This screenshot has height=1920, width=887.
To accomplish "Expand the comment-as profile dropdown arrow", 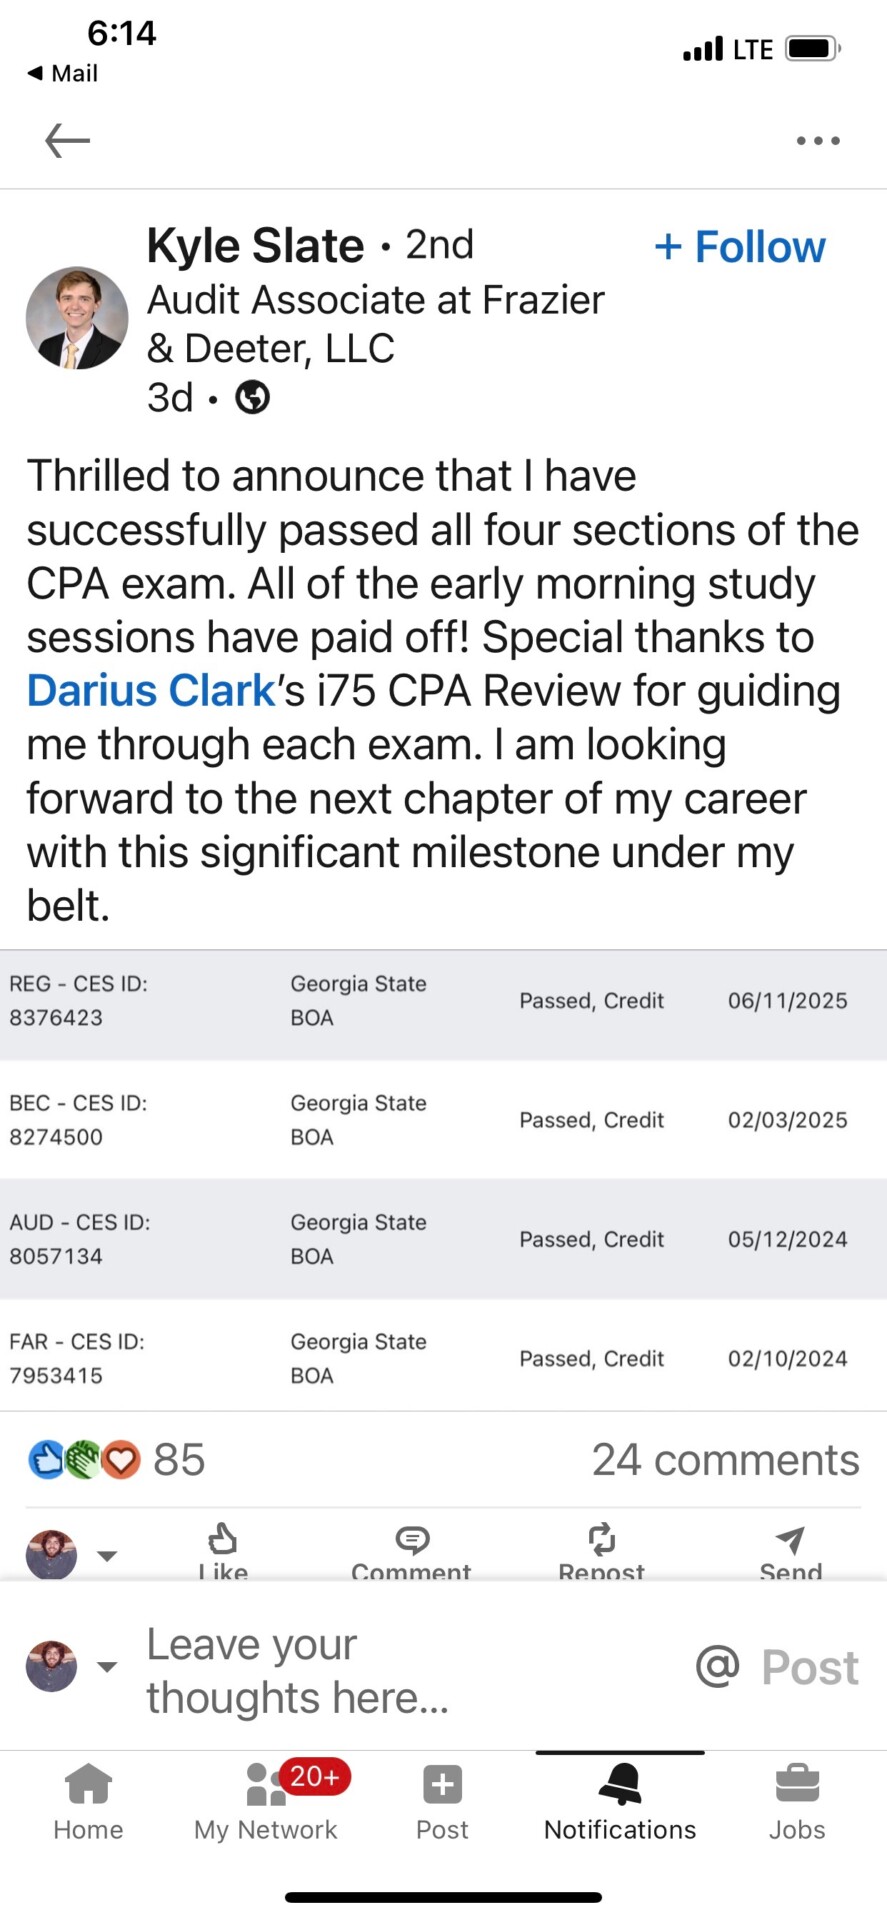I will pos(107,1666).
